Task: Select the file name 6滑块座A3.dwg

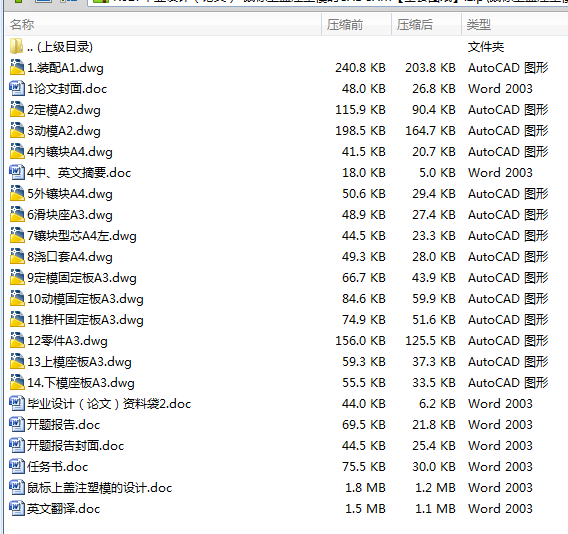Action: (70, 215)
